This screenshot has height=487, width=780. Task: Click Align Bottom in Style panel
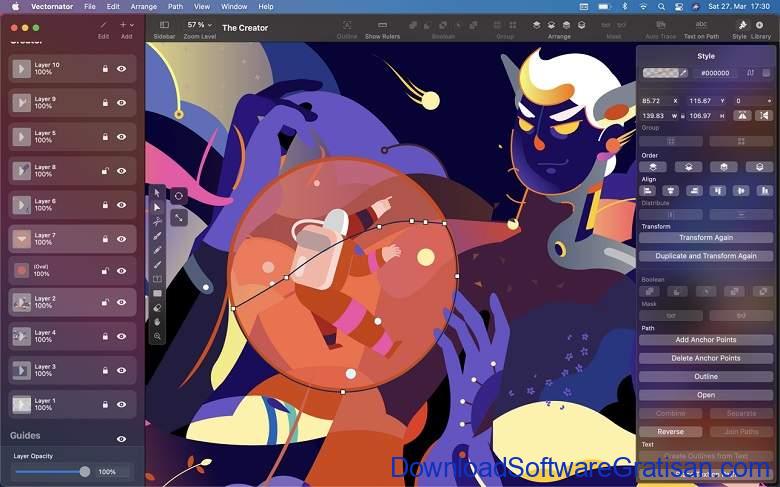click(765, 191)
